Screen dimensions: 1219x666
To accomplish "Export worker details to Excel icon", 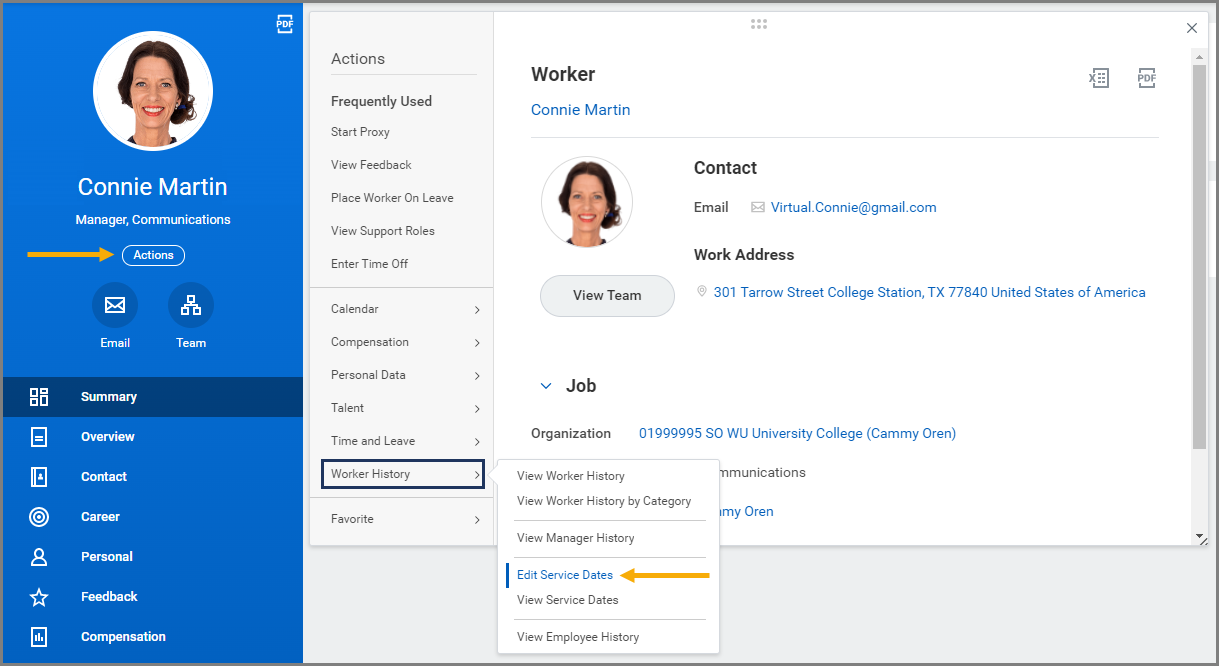I will 1098,78.
